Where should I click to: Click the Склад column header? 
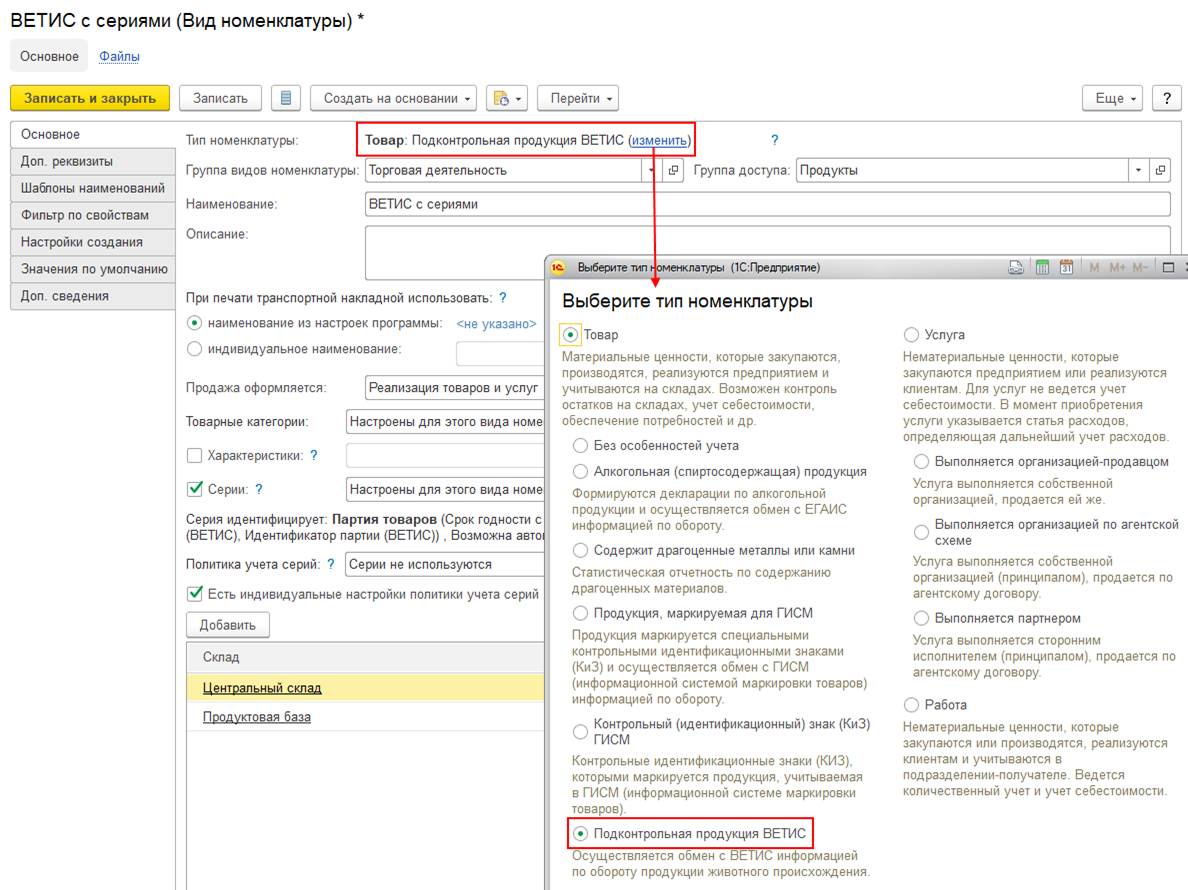(x=365, y=657)
